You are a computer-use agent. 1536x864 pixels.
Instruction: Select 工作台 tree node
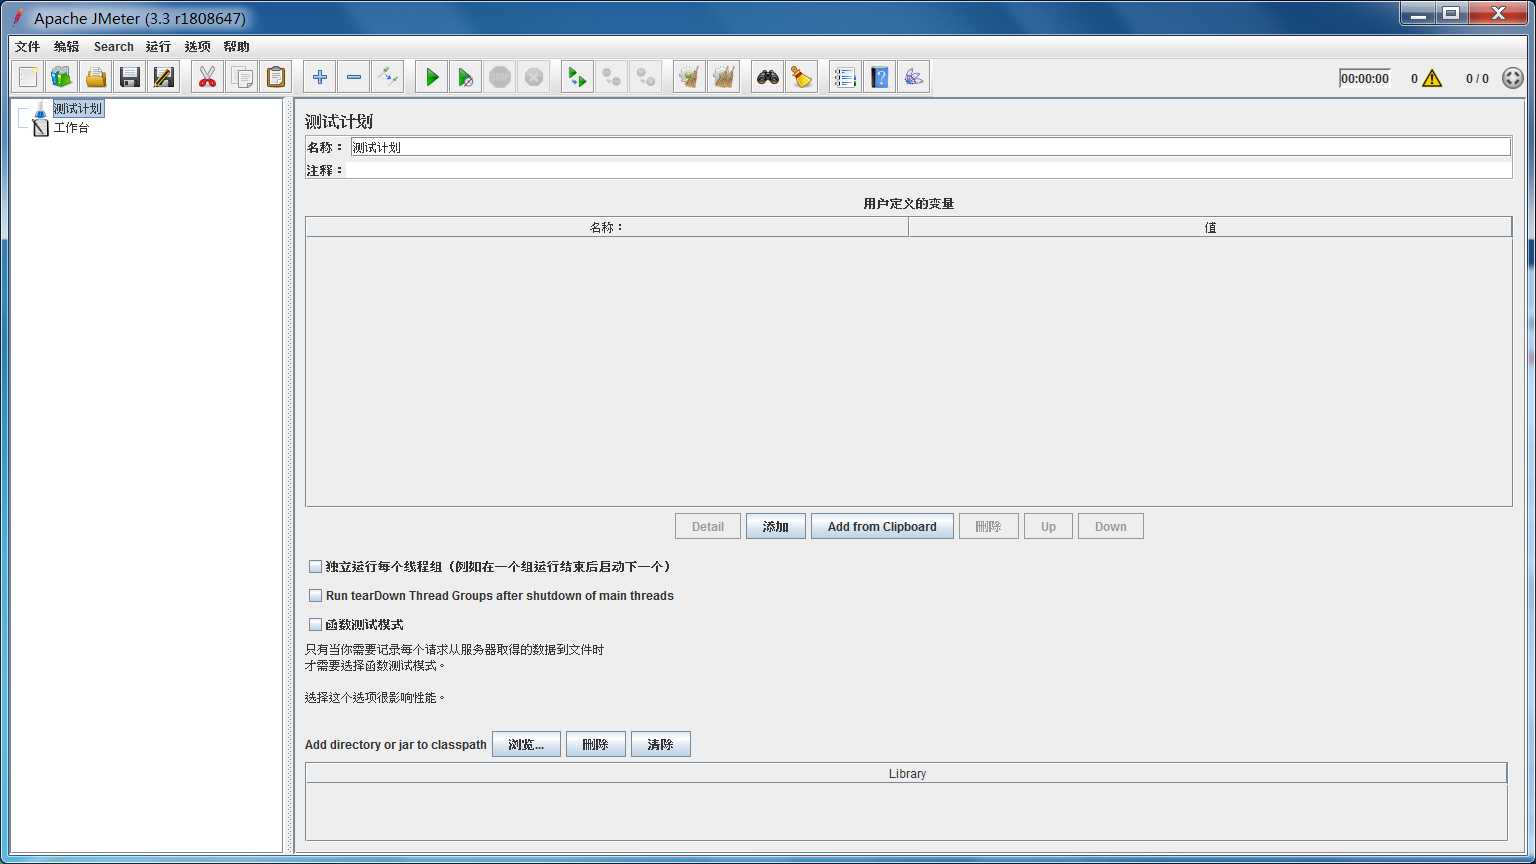[x=71, y=128]
